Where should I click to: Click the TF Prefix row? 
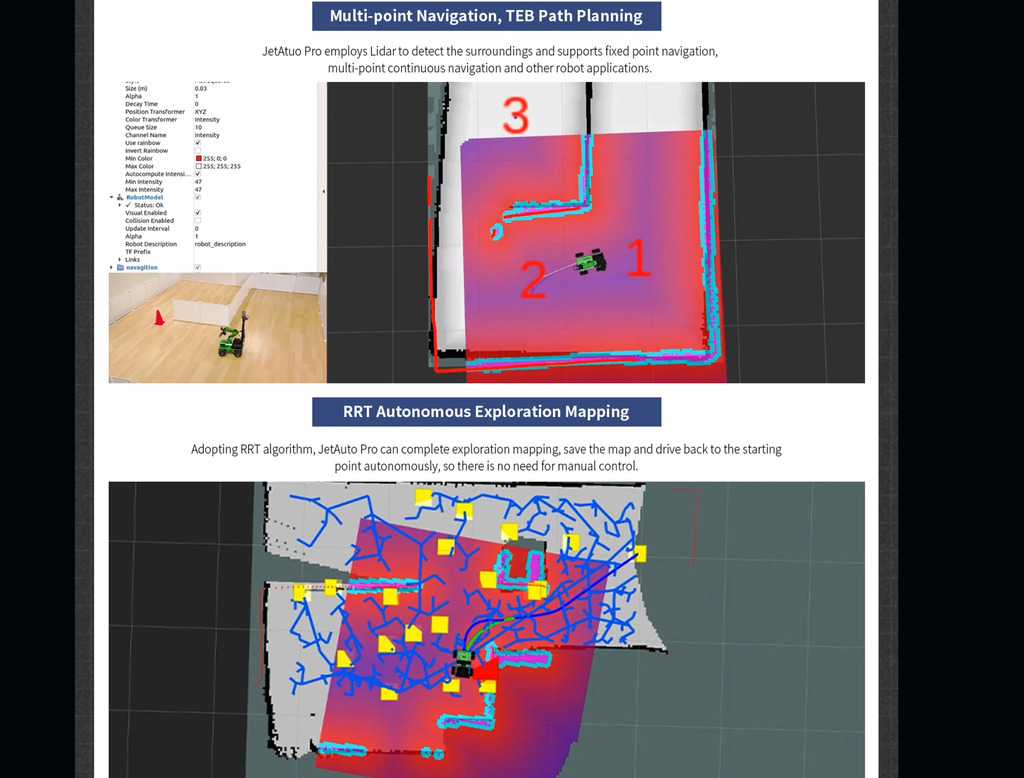pos(138,252)
